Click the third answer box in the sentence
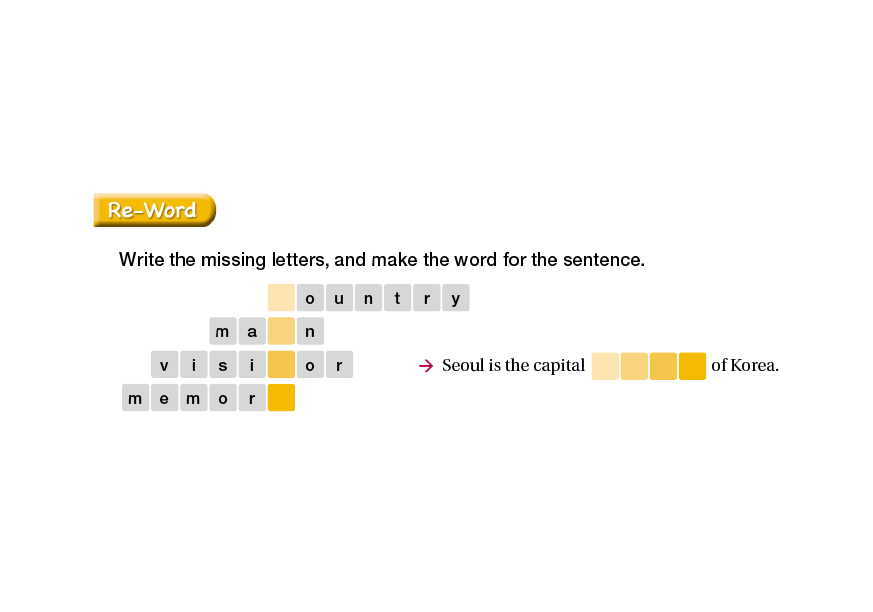Viewport: 873px width, 612px height. 663,366
